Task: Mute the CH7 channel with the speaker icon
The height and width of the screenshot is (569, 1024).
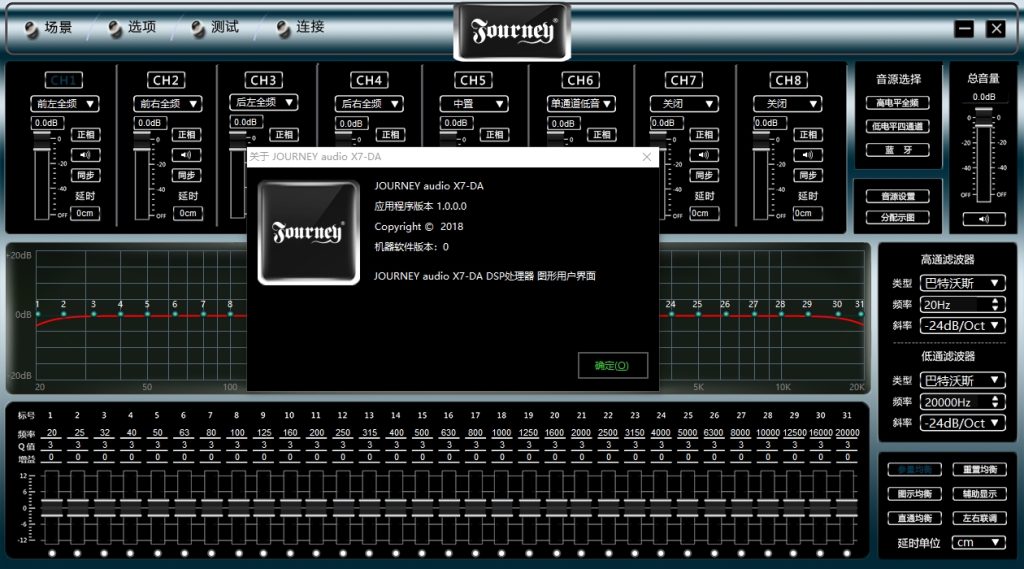Action: point(703,155)
